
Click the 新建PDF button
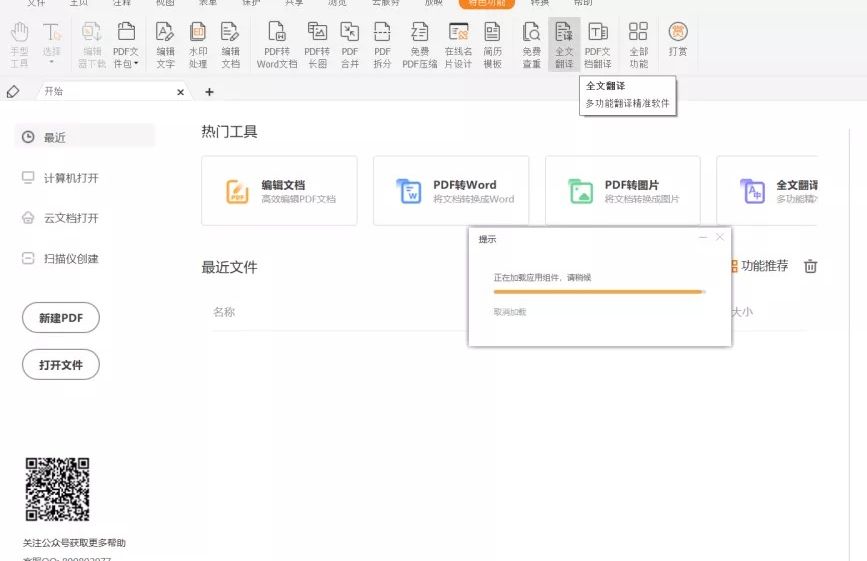pyautogui.click(x=61, y=318)
